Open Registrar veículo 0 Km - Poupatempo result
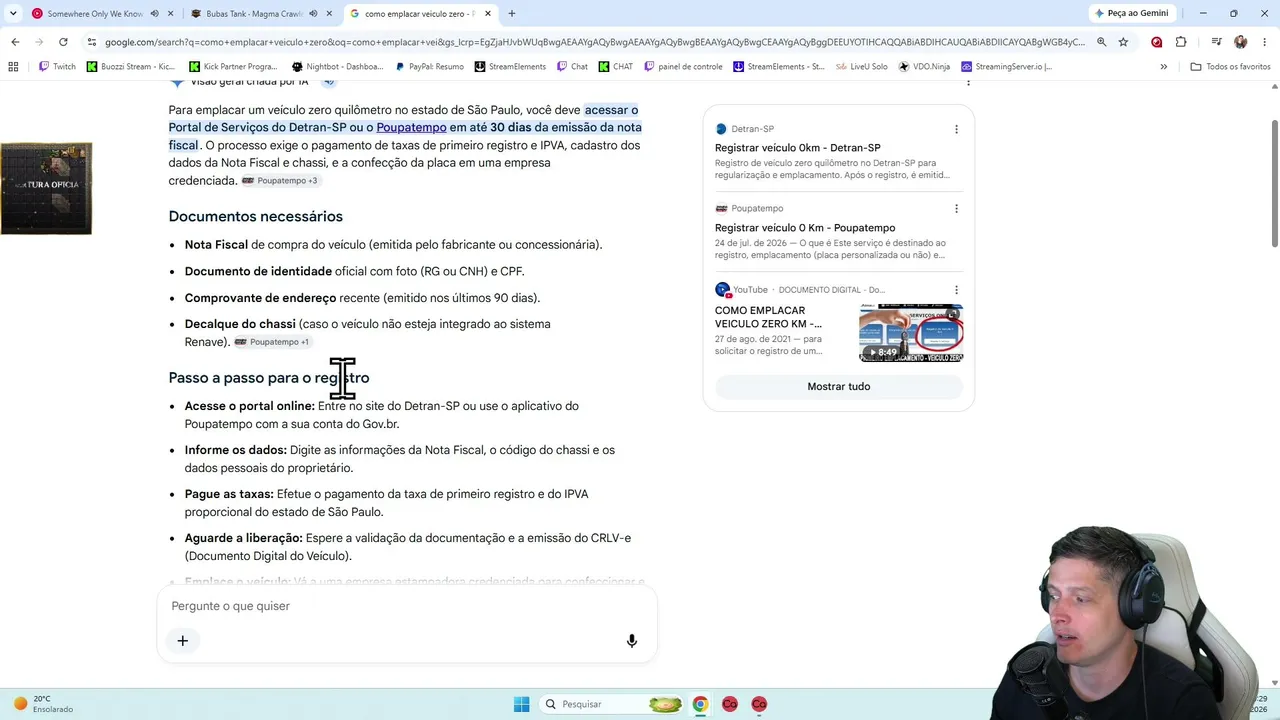Viewport: 1280px width, 720px height. pyautogui.click(x=805, y=228)
